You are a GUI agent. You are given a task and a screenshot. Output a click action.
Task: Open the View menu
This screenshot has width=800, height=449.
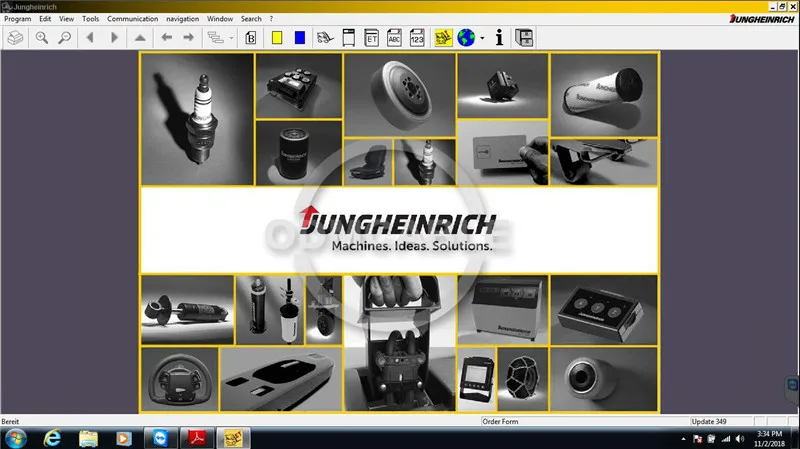[66, 19]
